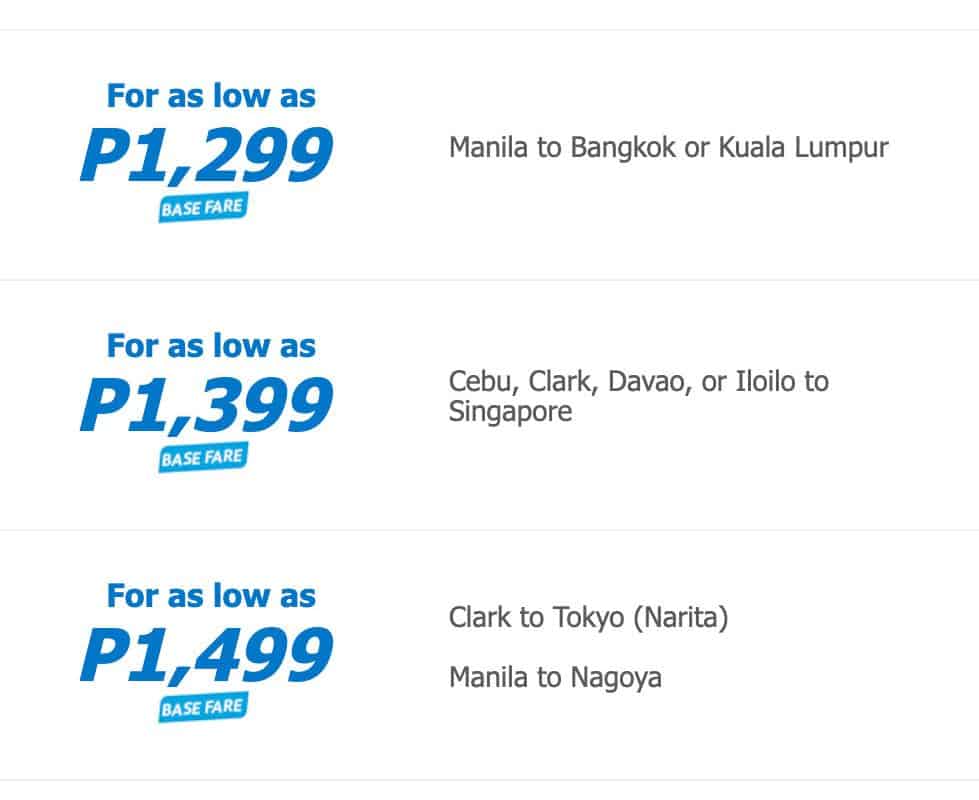The image size is (979, 800).
Task: Click "(Narita)" in the Tokyo route
Action: [x=681, y=617]
